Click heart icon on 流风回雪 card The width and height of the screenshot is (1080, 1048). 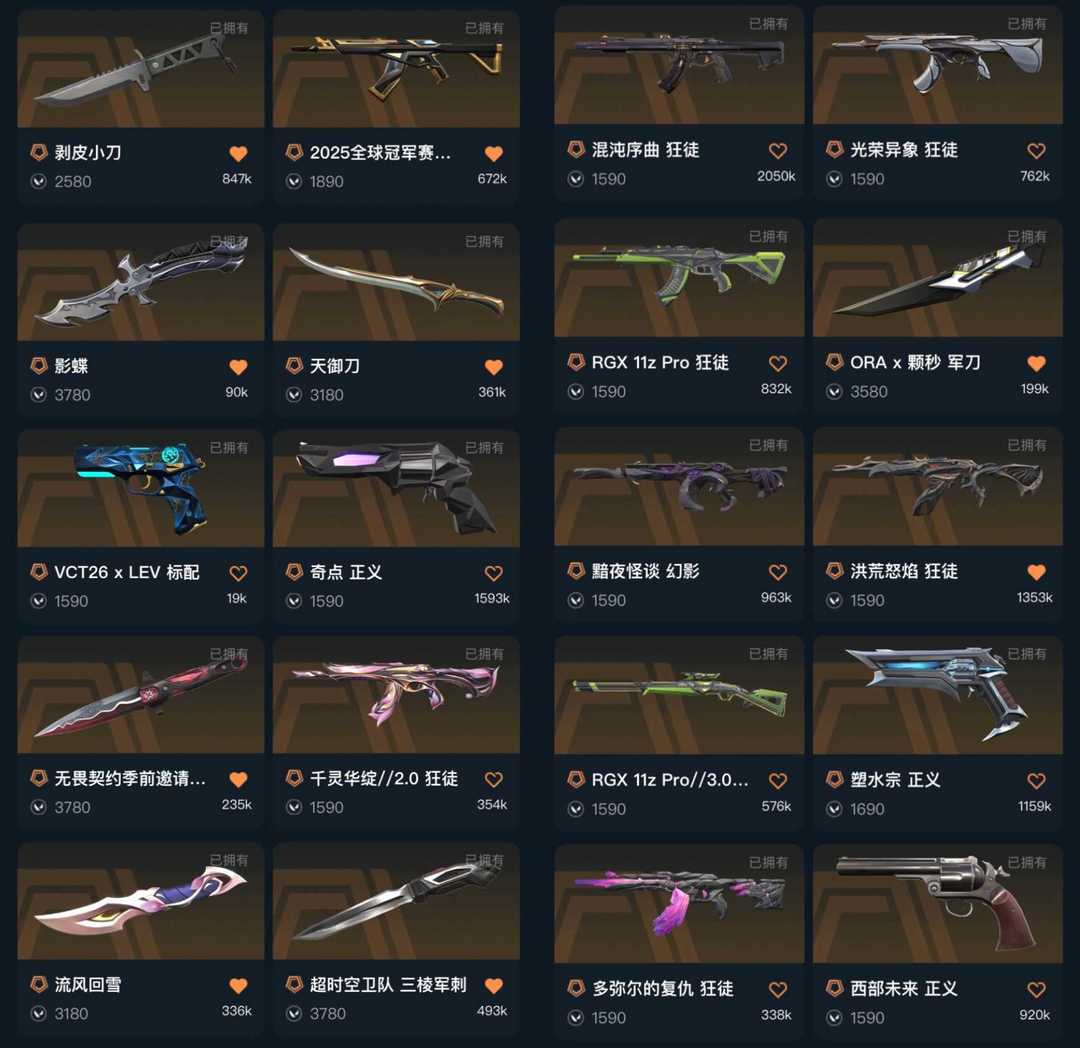(x=238, y=985)
